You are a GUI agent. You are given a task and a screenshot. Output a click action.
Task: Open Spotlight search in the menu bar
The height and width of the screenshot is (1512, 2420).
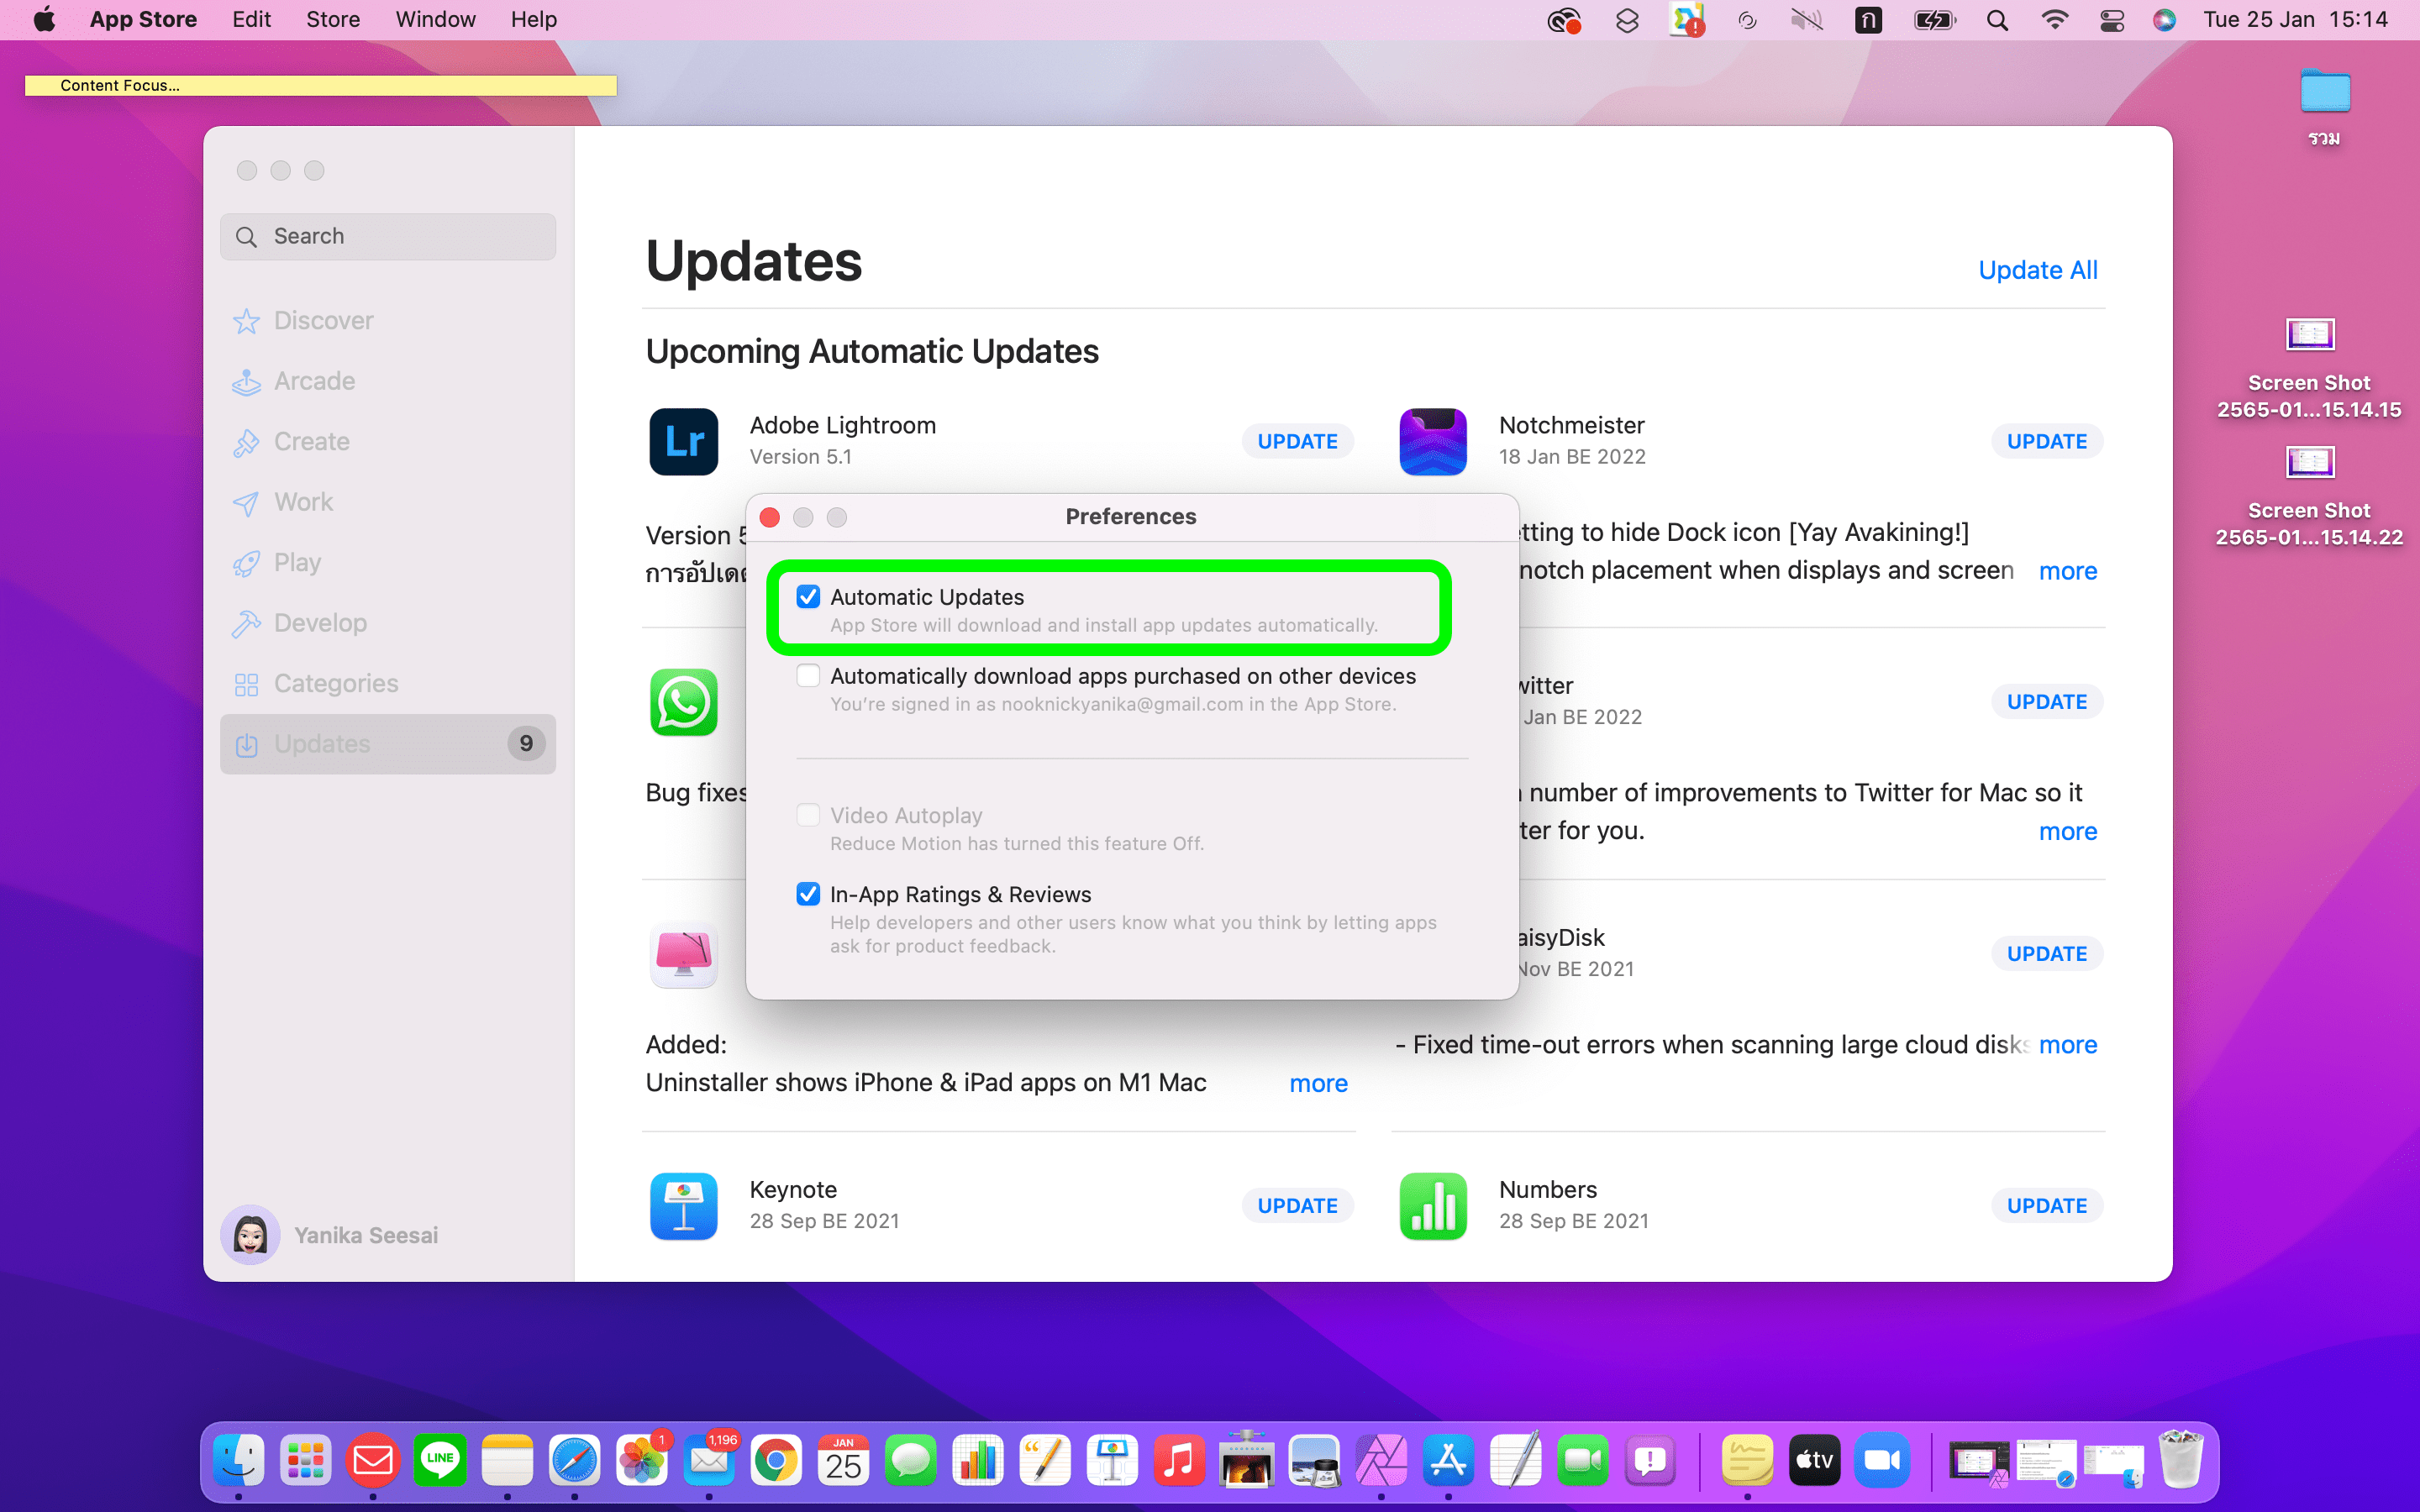coord(1997,20)
